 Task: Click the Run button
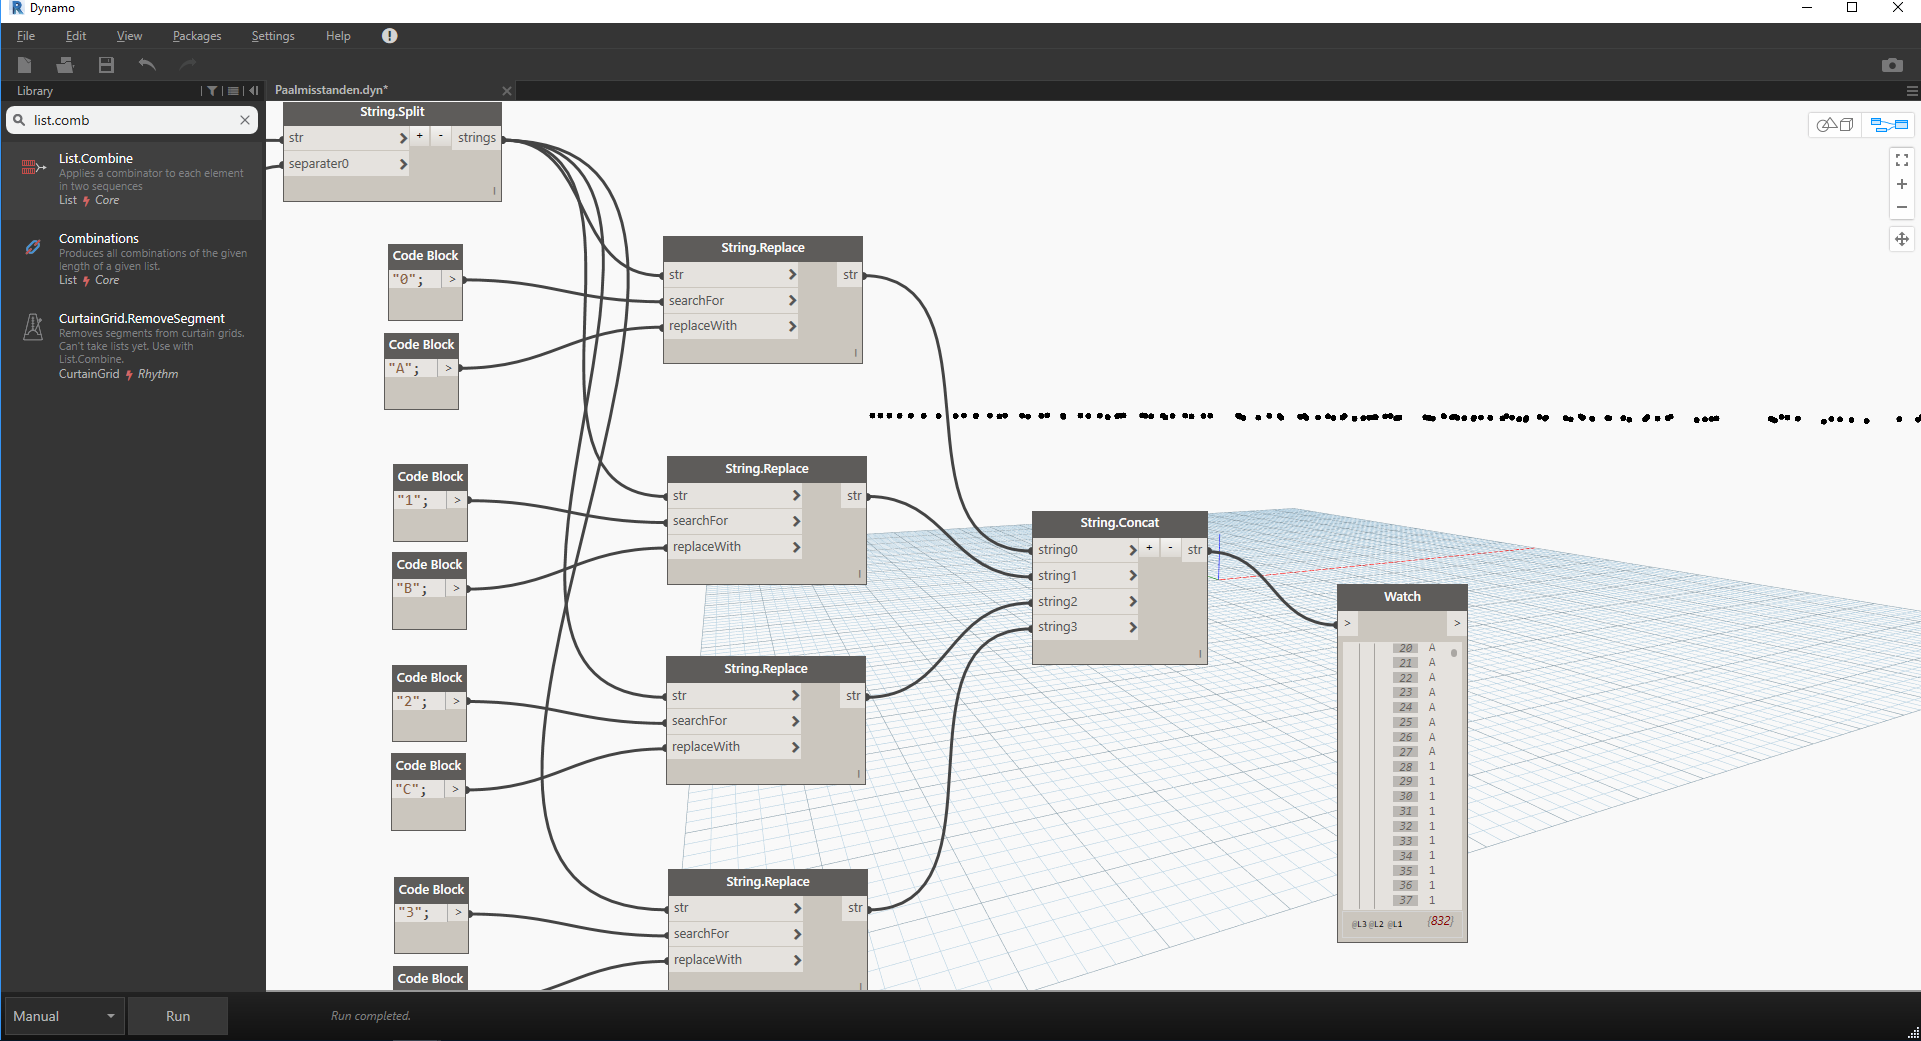178,1016
